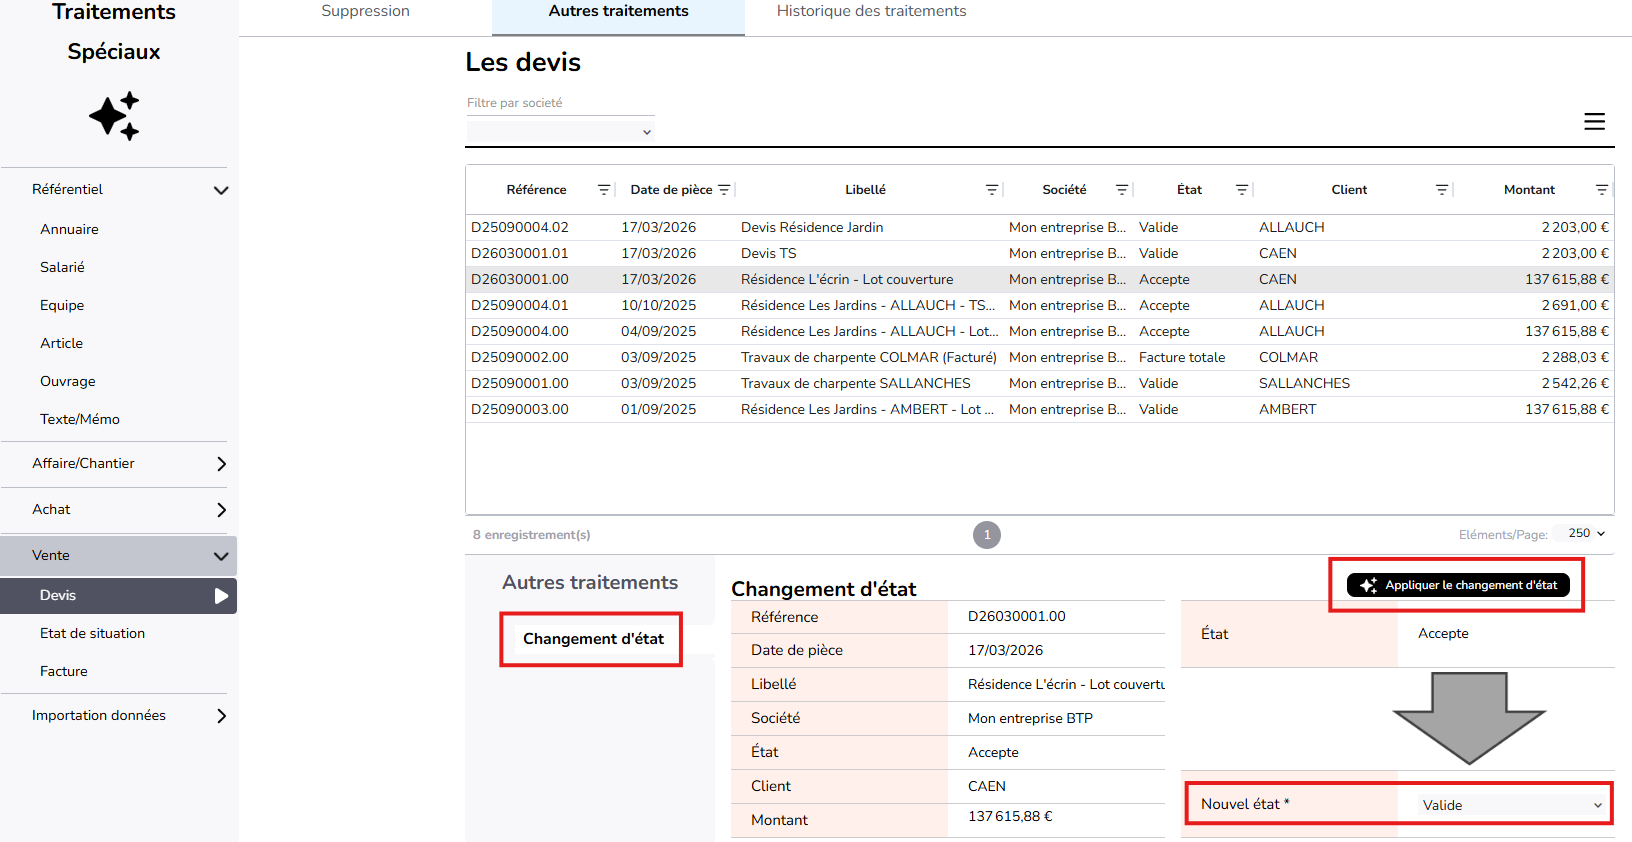The height and width of the screenshot is (842, 1632).
Task: Expand the Affaire/Chantier sidebar section
Action: (x=221, y=464)
